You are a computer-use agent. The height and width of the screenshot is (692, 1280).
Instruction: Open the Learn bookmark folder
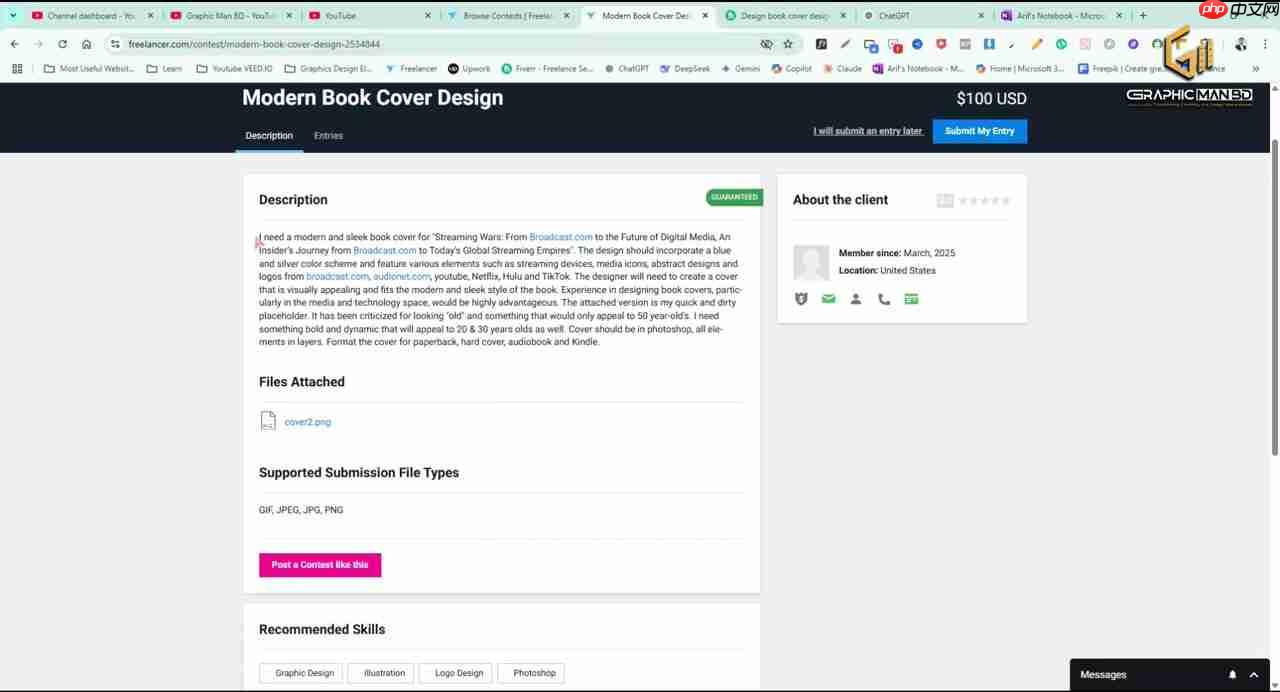(164, 69)
